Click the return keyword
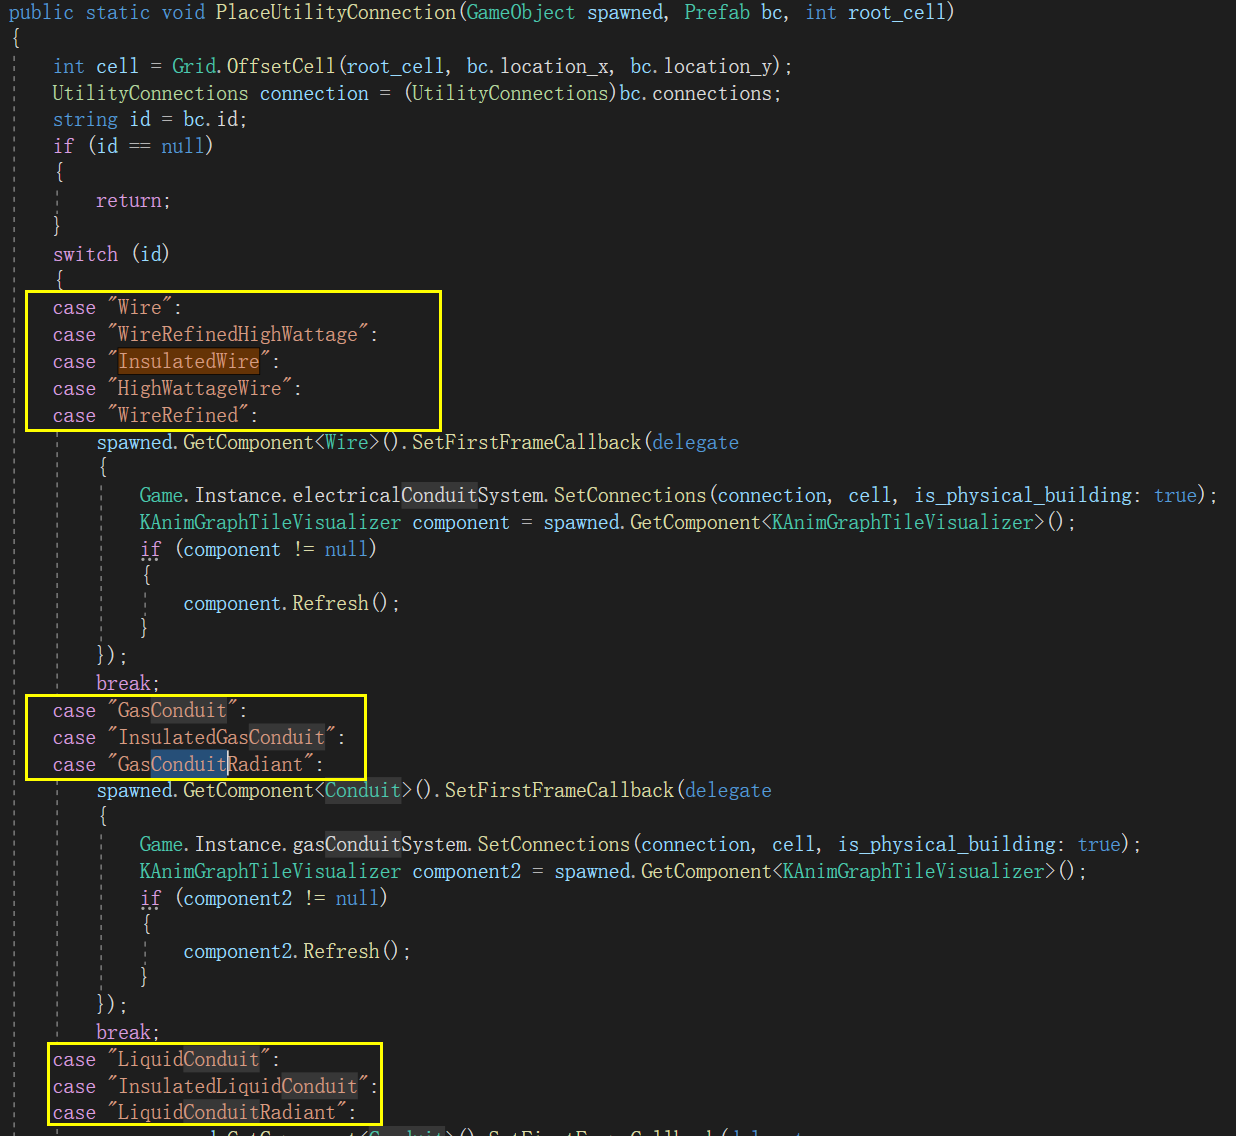The width and height of the screenshot is (1236, 1136). [x=129, y=201]
